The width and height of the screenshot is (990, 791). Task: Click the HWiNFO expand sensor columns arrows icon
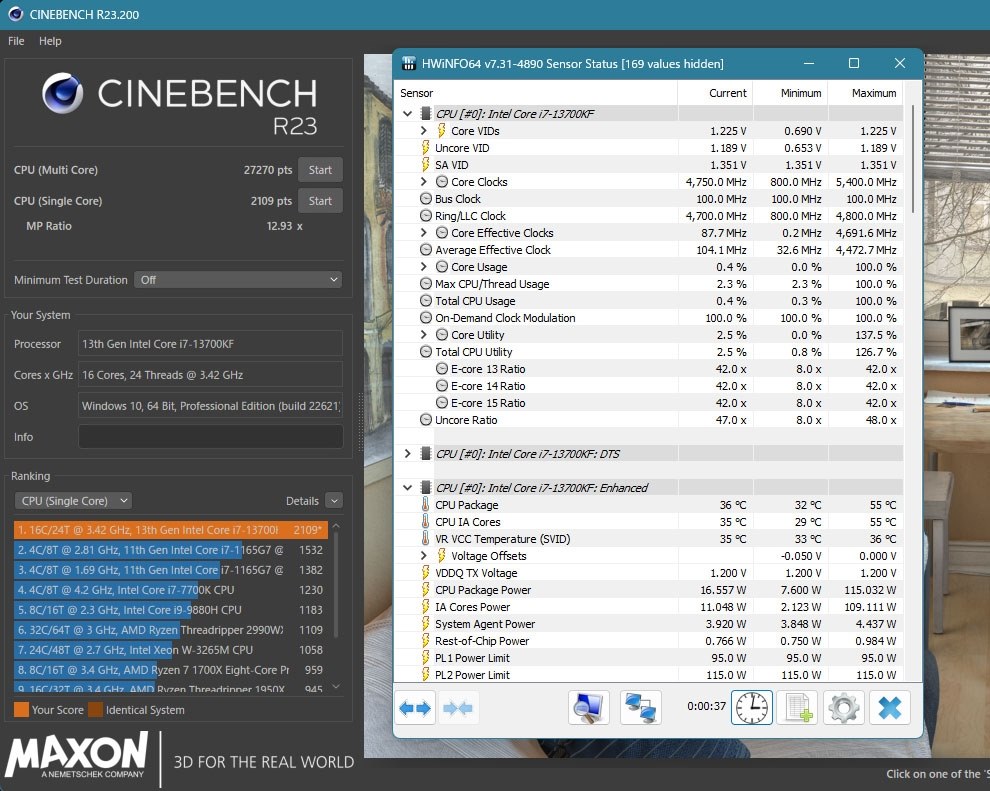[x=415, y=708]
